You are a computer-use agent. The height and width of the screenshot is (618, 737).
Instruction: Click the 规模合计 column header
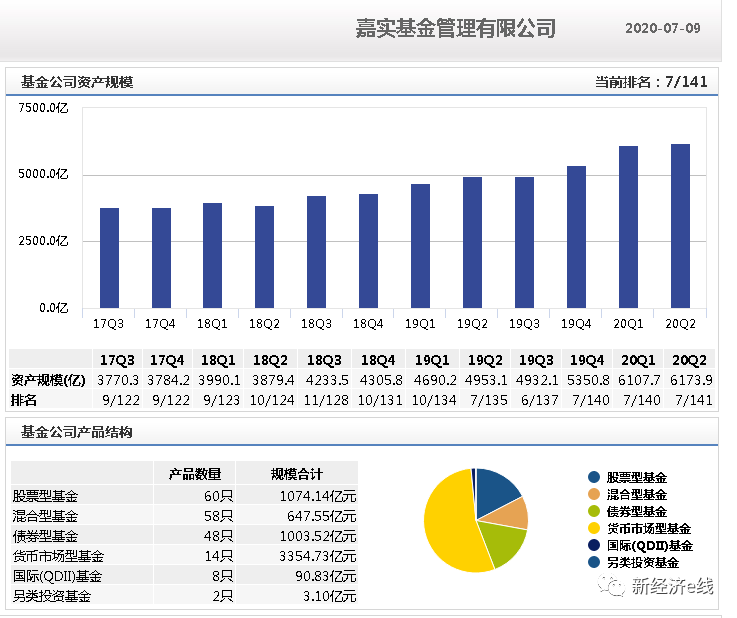[297, 474]
